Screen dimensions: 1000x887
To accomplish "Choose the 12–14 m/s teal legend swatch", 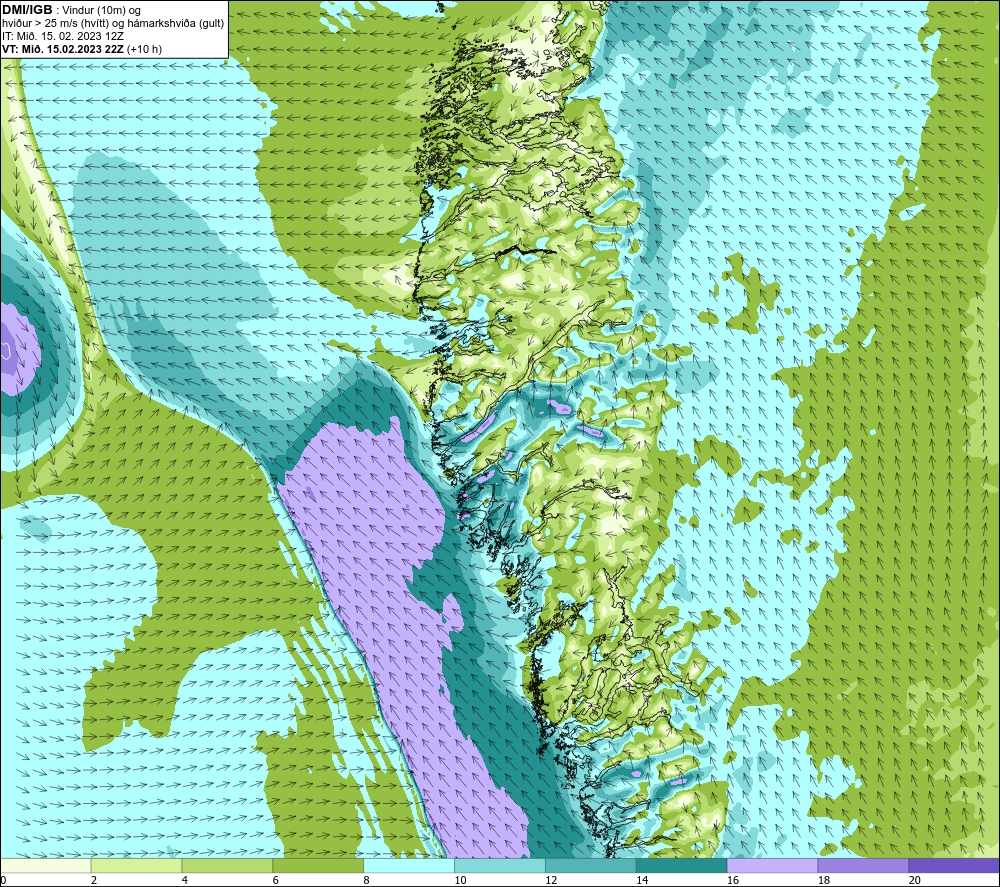I will point(591,865).
